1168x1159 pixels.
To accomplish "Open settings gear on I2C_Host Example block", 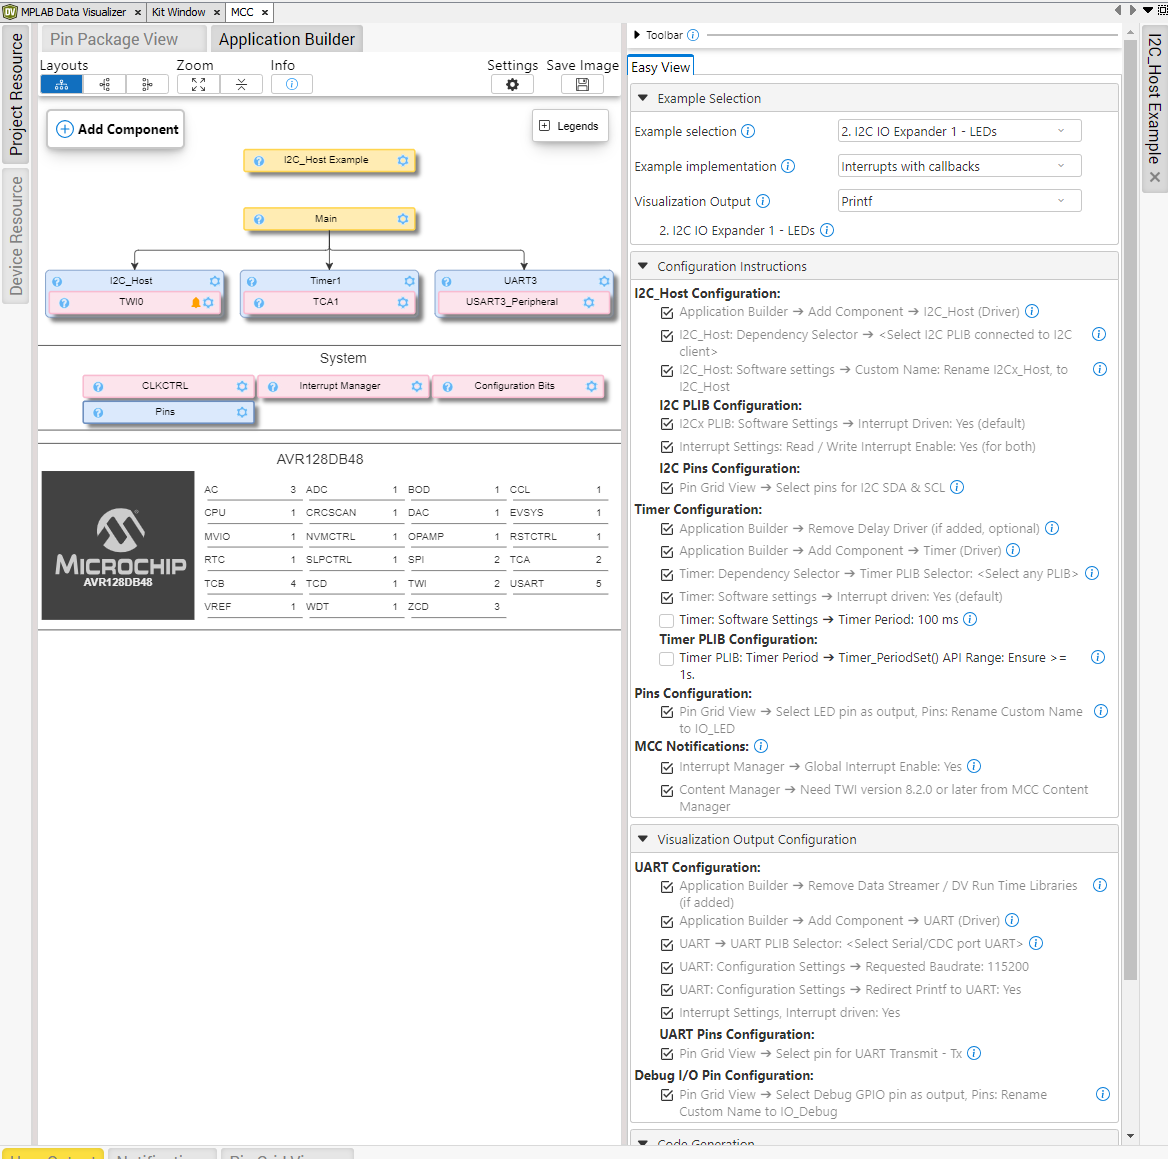I will pos(403,160).
